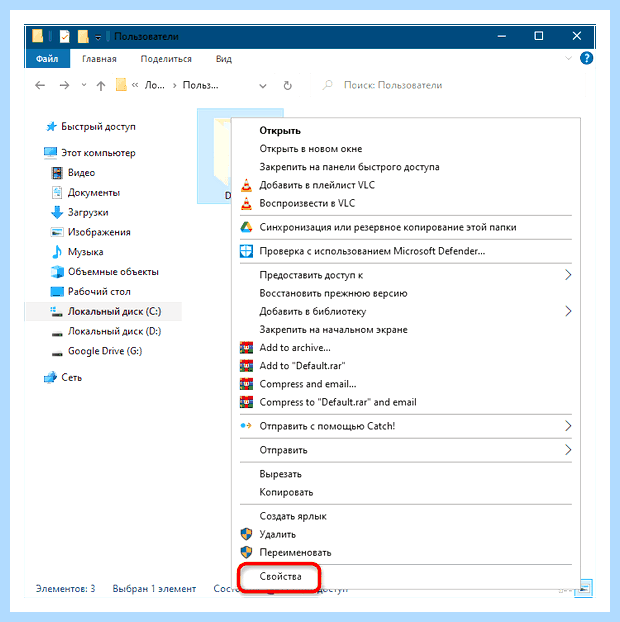Choose Открыть in the context menu
Image resolution: width=620 pixels, height=622 pixels.
406,131
